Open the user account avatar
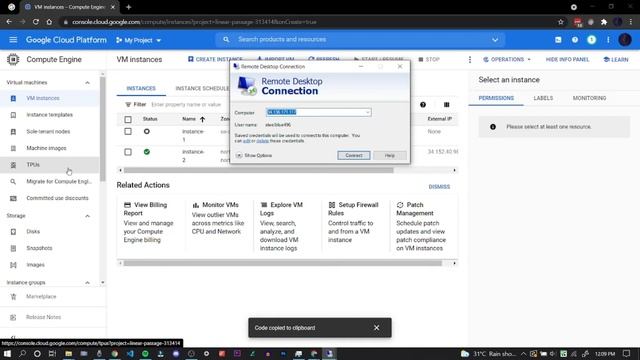The height and width of the screenshot is (360, 640). tap(625, 40)
